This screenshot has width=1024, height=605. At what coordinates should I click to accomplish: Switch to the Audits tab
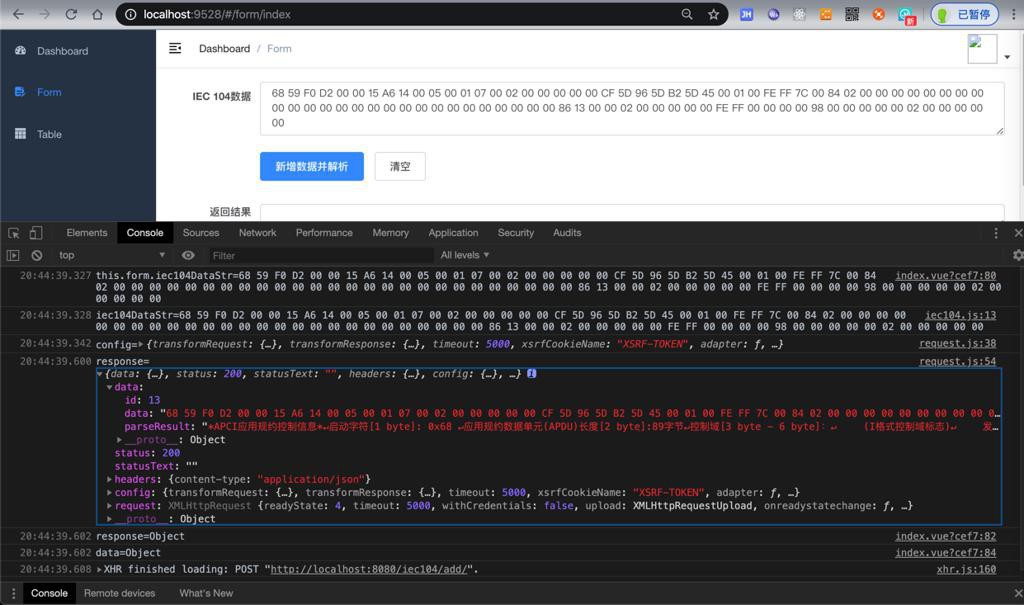567,233
